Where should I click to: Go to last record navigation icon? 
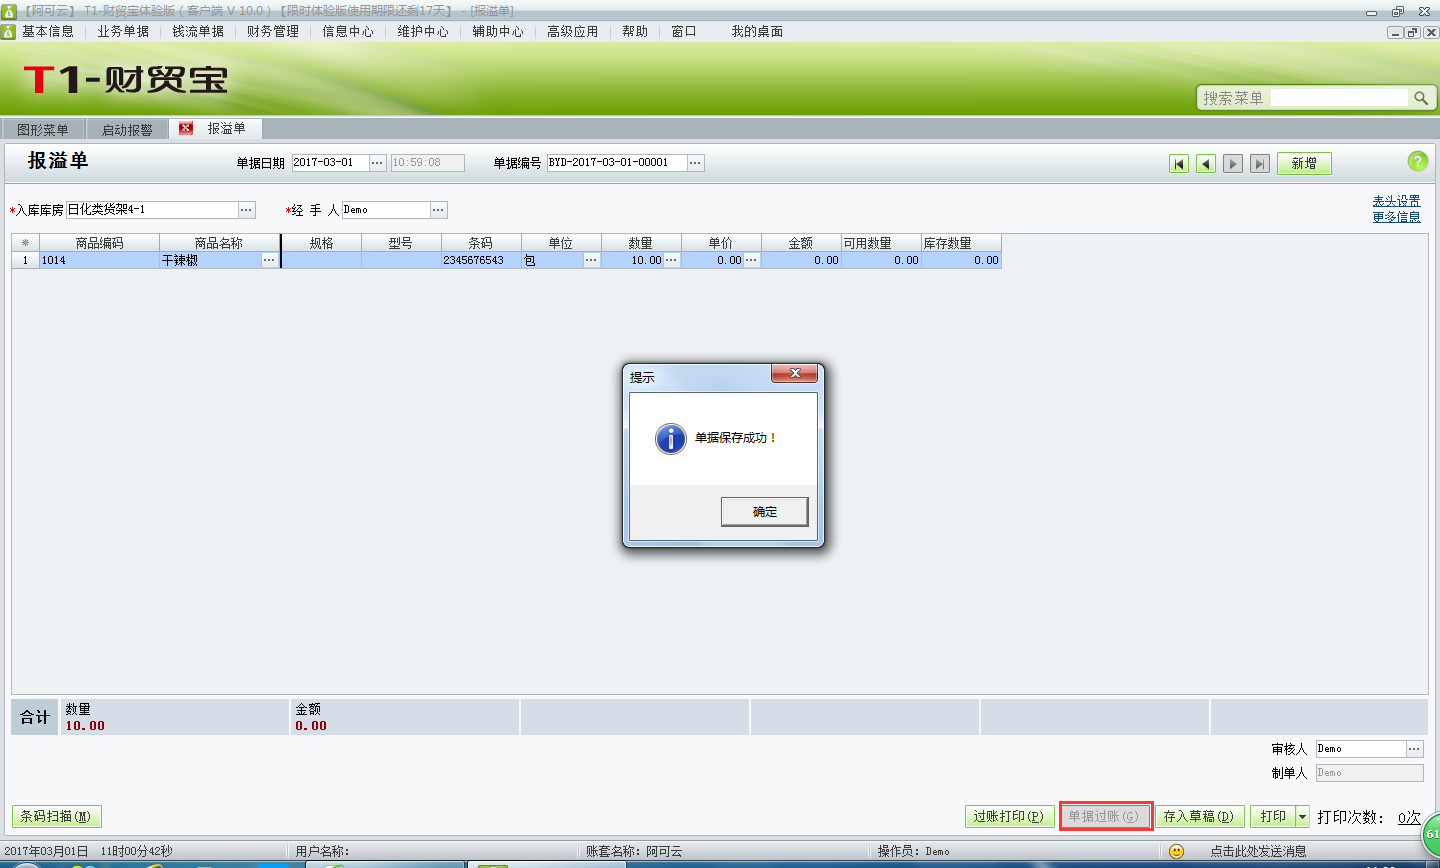pyautogui.click(x=1260, y=164)
